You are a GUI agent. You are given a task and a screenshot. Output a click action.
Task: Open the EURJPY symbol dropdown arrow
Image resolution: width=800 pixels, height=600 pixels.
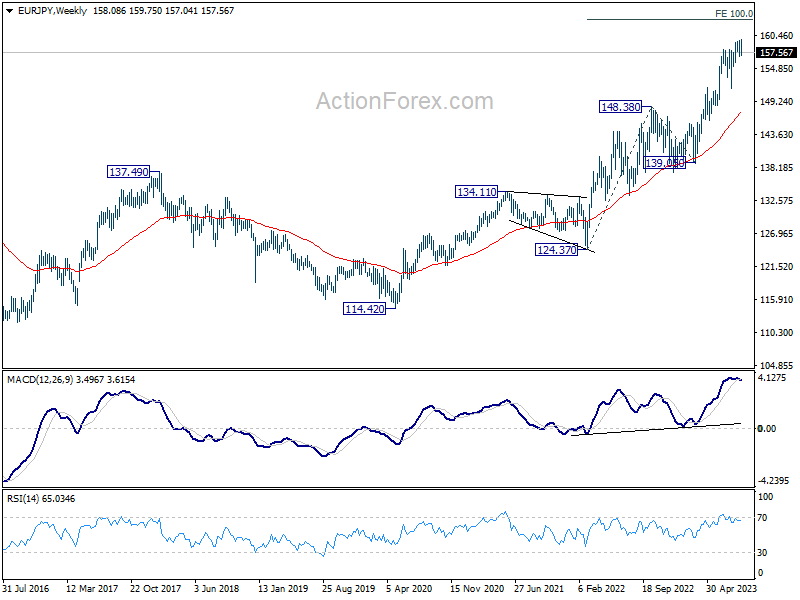9,11
